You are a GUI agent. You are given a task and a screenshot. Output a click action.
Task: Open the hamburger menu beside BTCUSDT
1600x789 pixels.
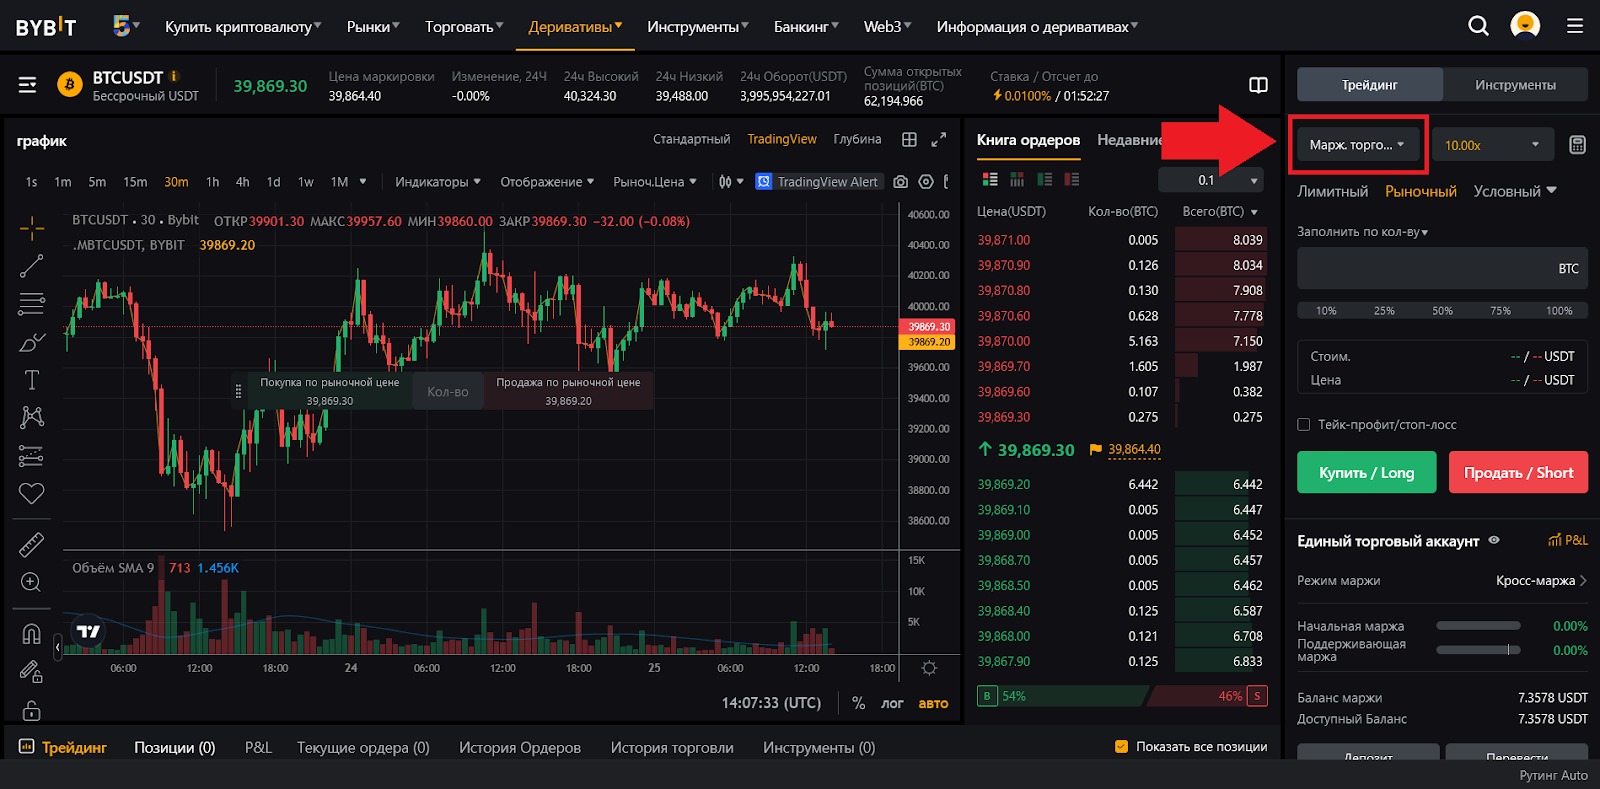click(x=28, y=86)
